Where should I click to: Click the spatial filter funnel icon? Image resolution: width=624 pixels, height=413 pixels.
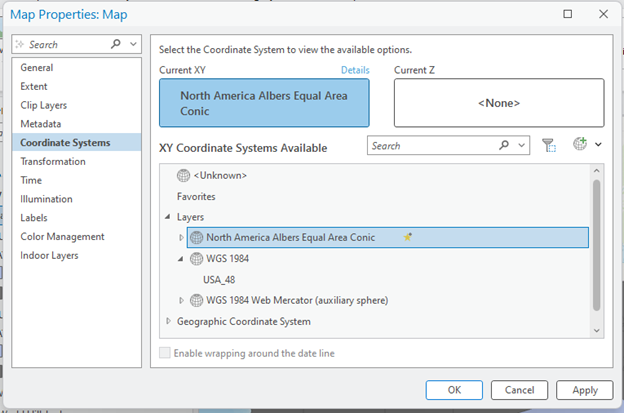[x=548, y=146]
